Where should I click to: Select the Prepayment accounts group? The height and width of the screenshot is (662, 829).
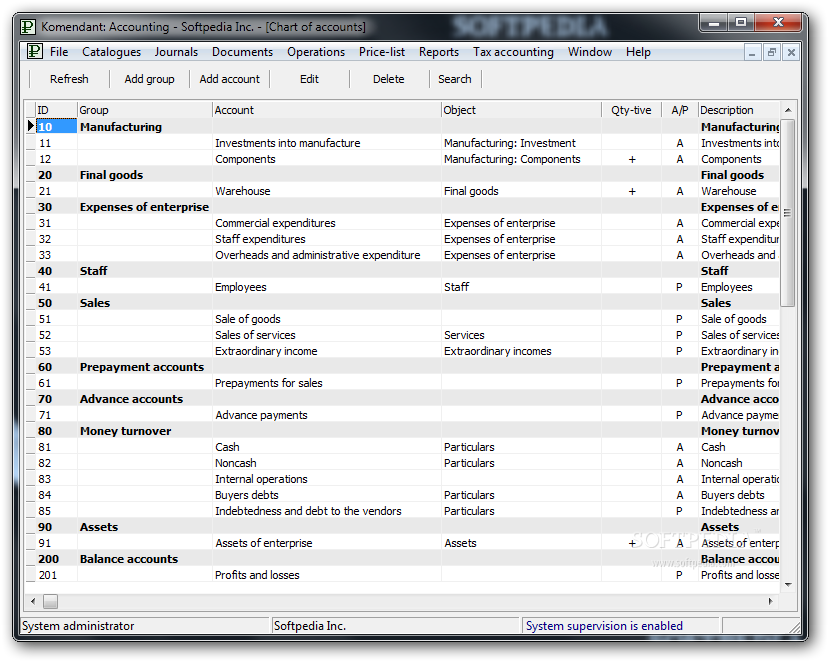[402, 367]
